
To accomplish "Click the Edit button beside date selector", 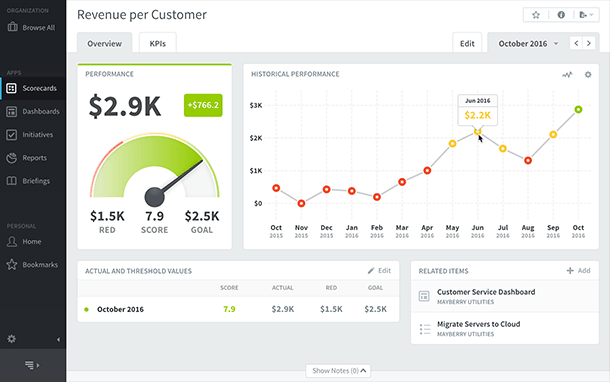I will (x=467, y=44).
